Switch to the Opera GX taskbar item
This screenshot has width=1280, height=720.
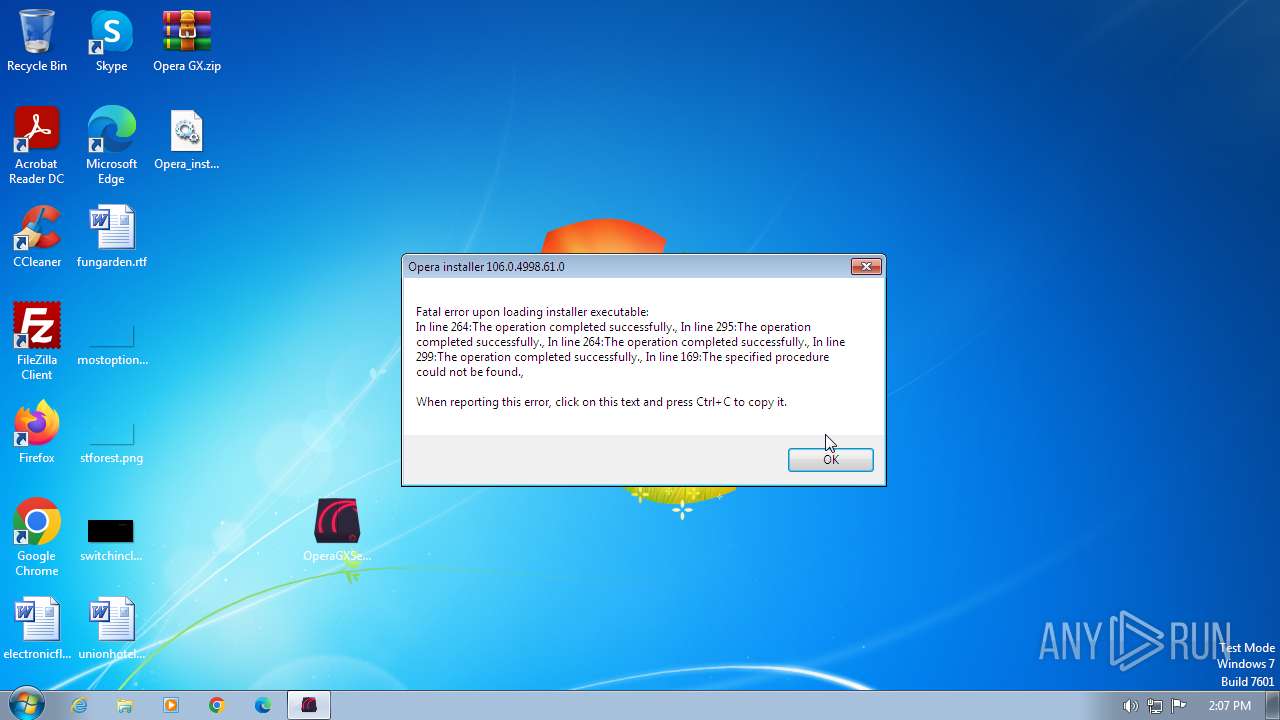(309, 705)
